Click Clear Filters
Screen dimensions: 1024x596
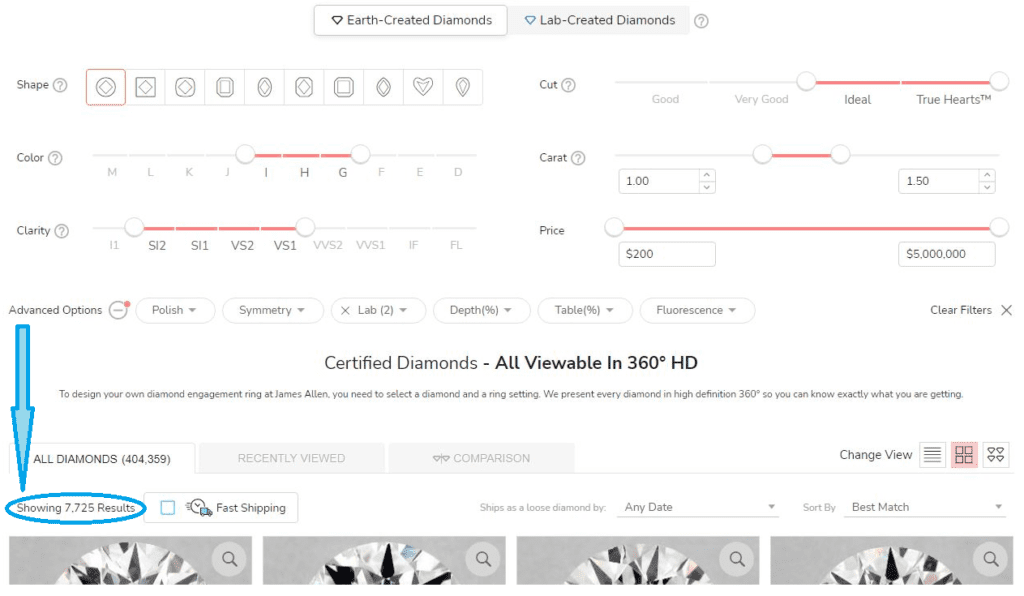tap(970, 310)
